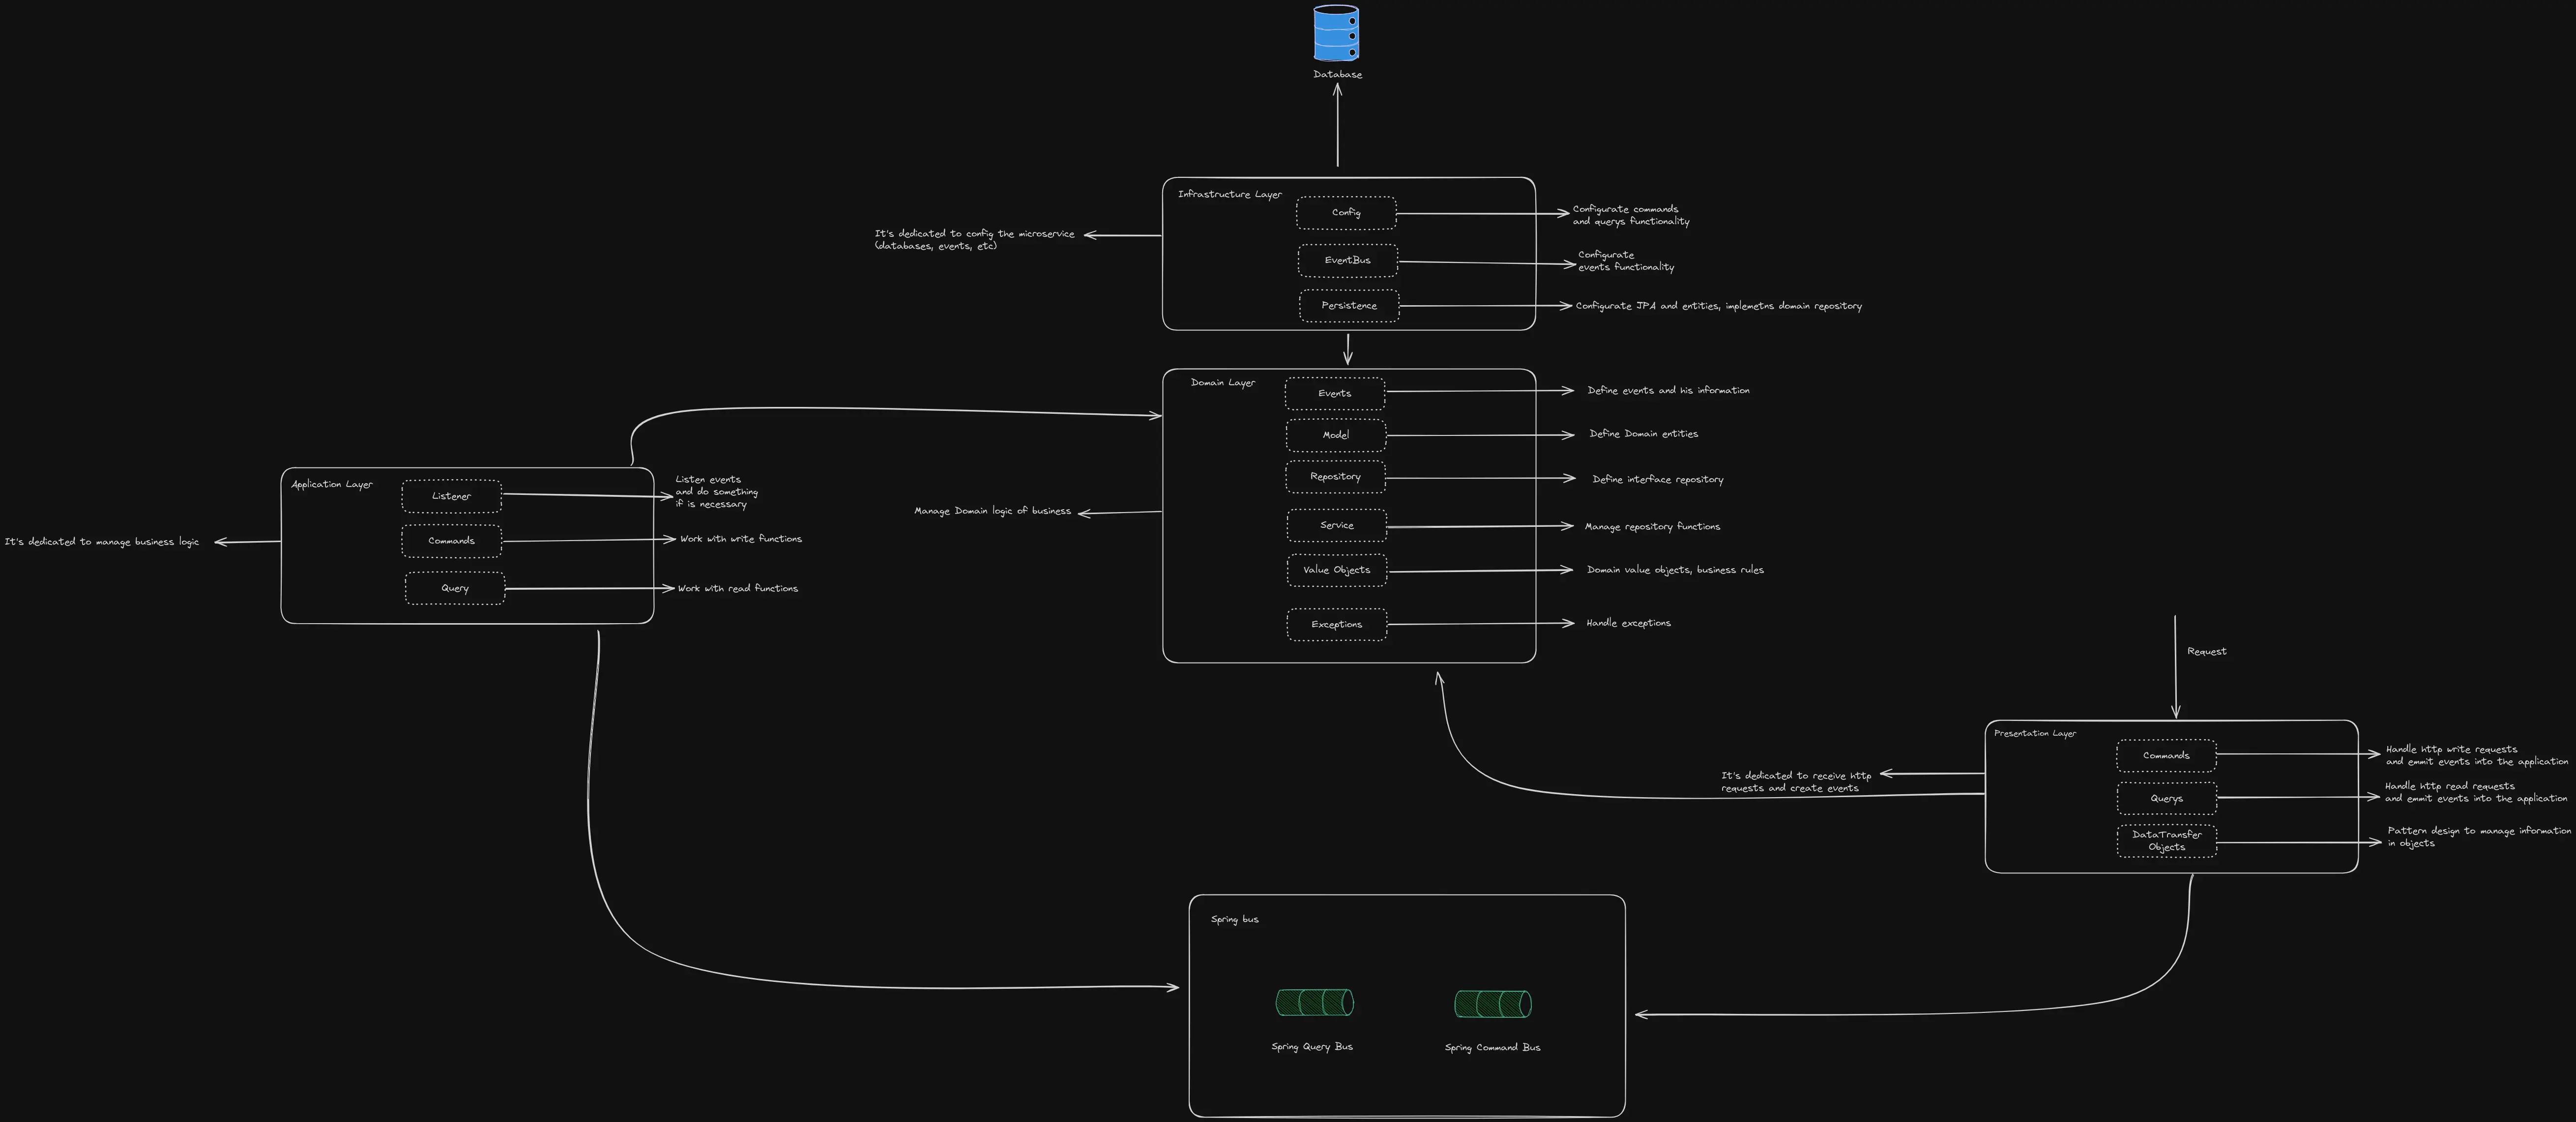Select the Query box in Application Layer
This screenshot has width=2576, height=1122.
[455, 588]
